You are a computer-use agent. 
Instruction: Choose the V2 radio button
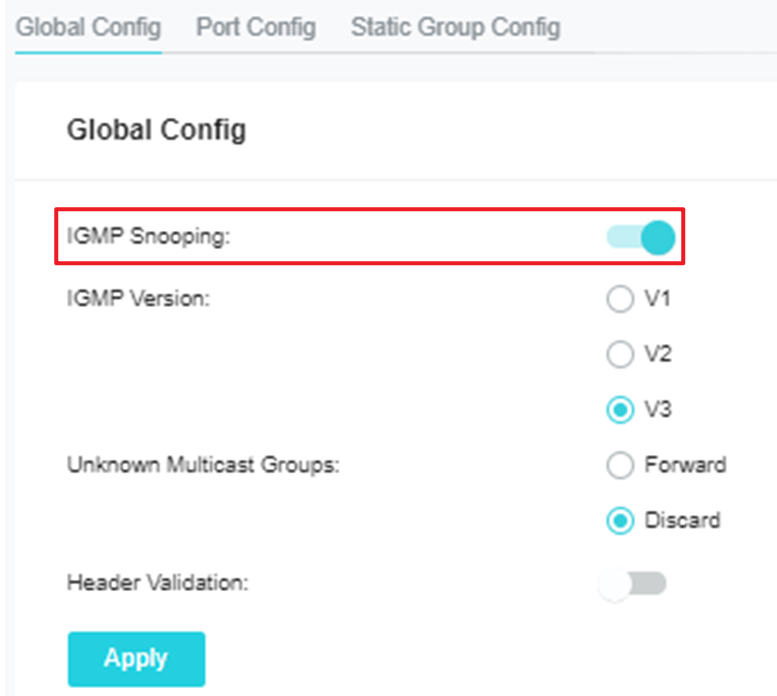pos(620,354)
